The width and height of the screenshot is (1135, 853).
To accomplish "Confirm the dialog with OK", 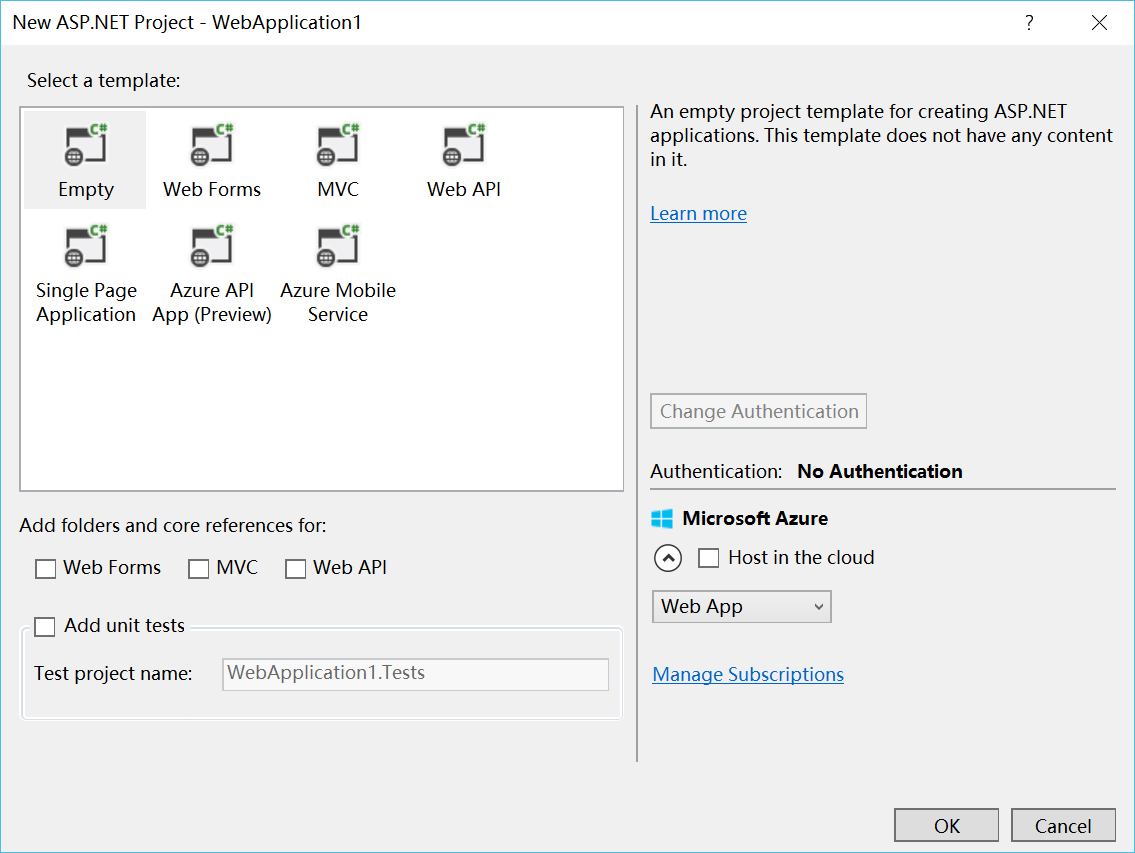I will [946, 825].
